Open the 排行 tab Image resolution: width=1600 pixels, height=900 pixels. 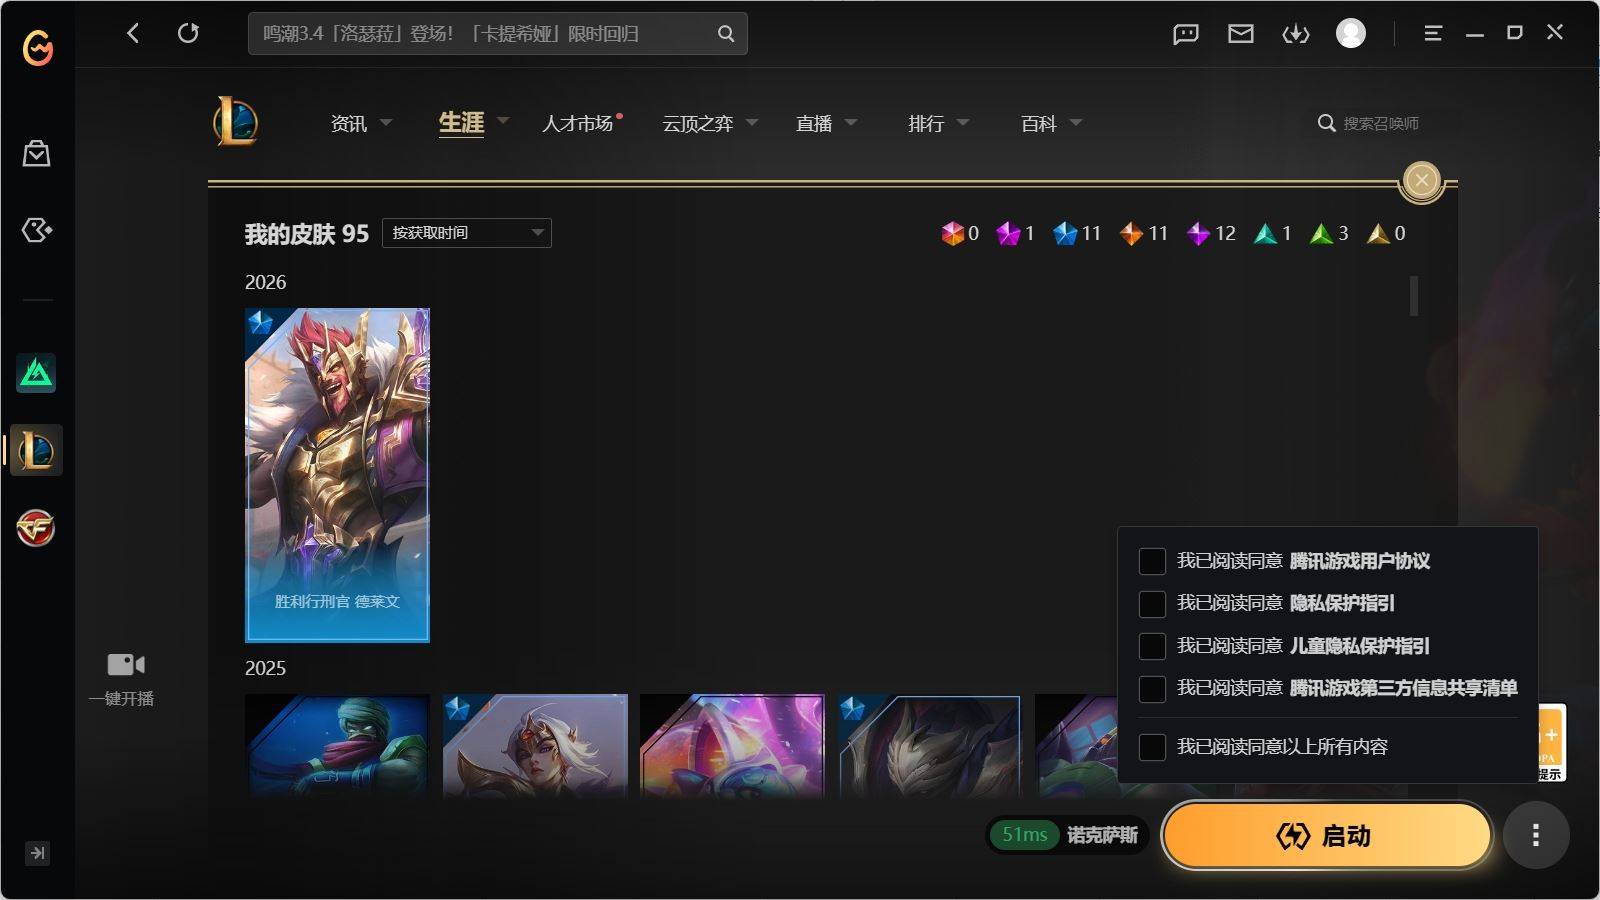pos(926,123)
